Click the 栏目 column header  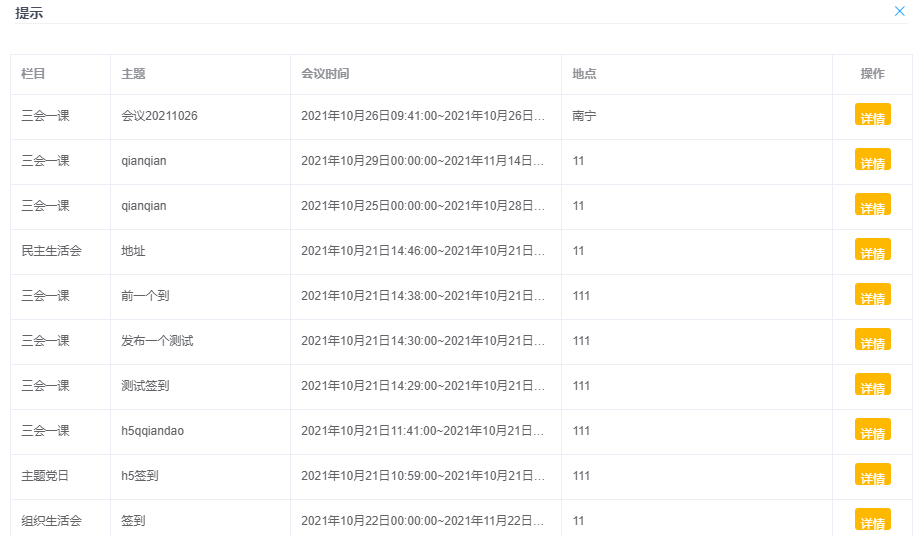33,74
